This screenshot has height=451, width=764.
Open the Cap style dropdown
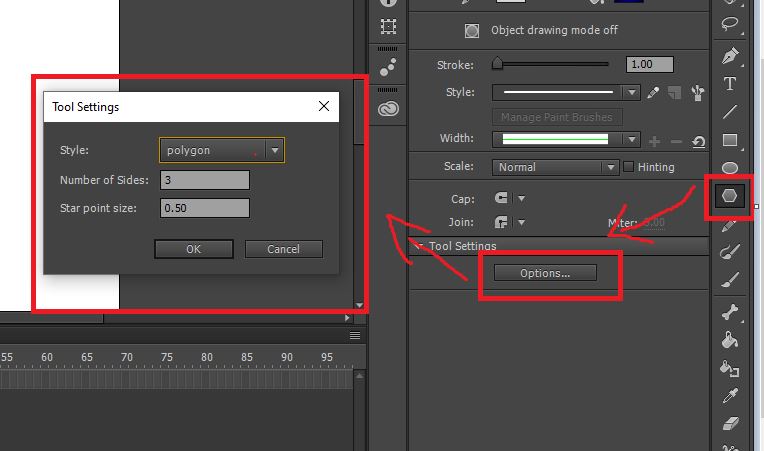tap(521, 198)
